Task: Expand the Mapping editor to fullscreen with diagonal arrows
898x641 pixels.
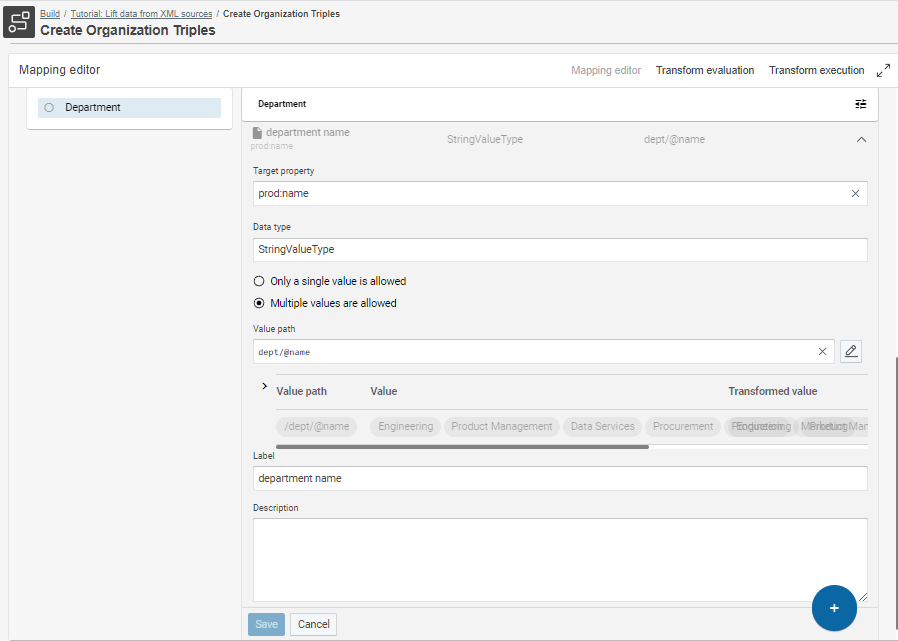Action: [884, 70]
